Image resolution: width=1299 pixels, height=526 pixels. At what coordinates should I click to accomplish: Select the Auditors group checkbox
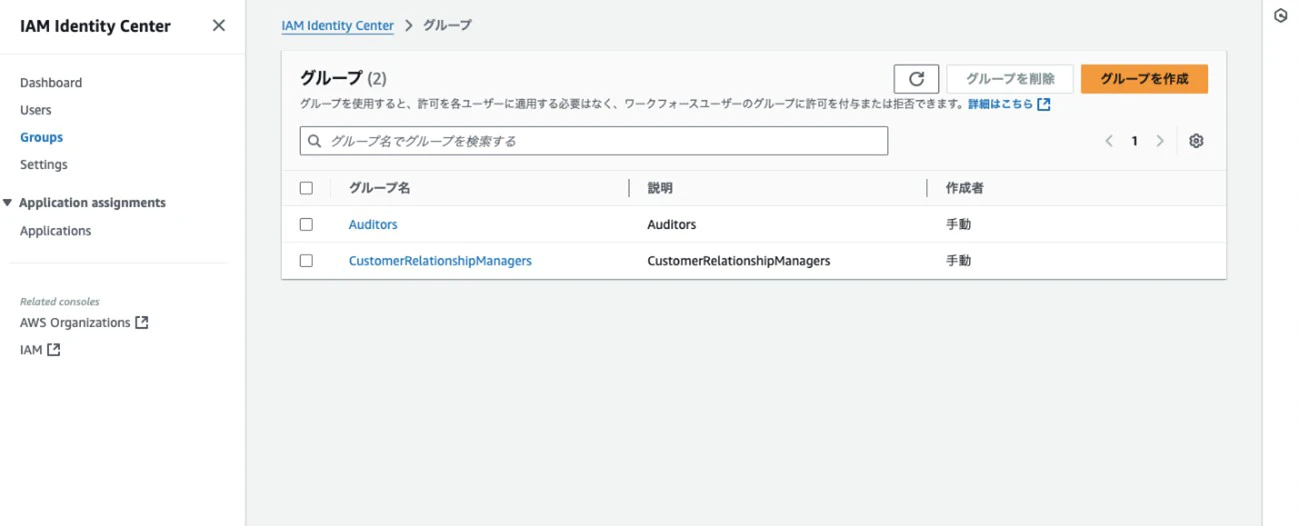(x=306, y=225)
